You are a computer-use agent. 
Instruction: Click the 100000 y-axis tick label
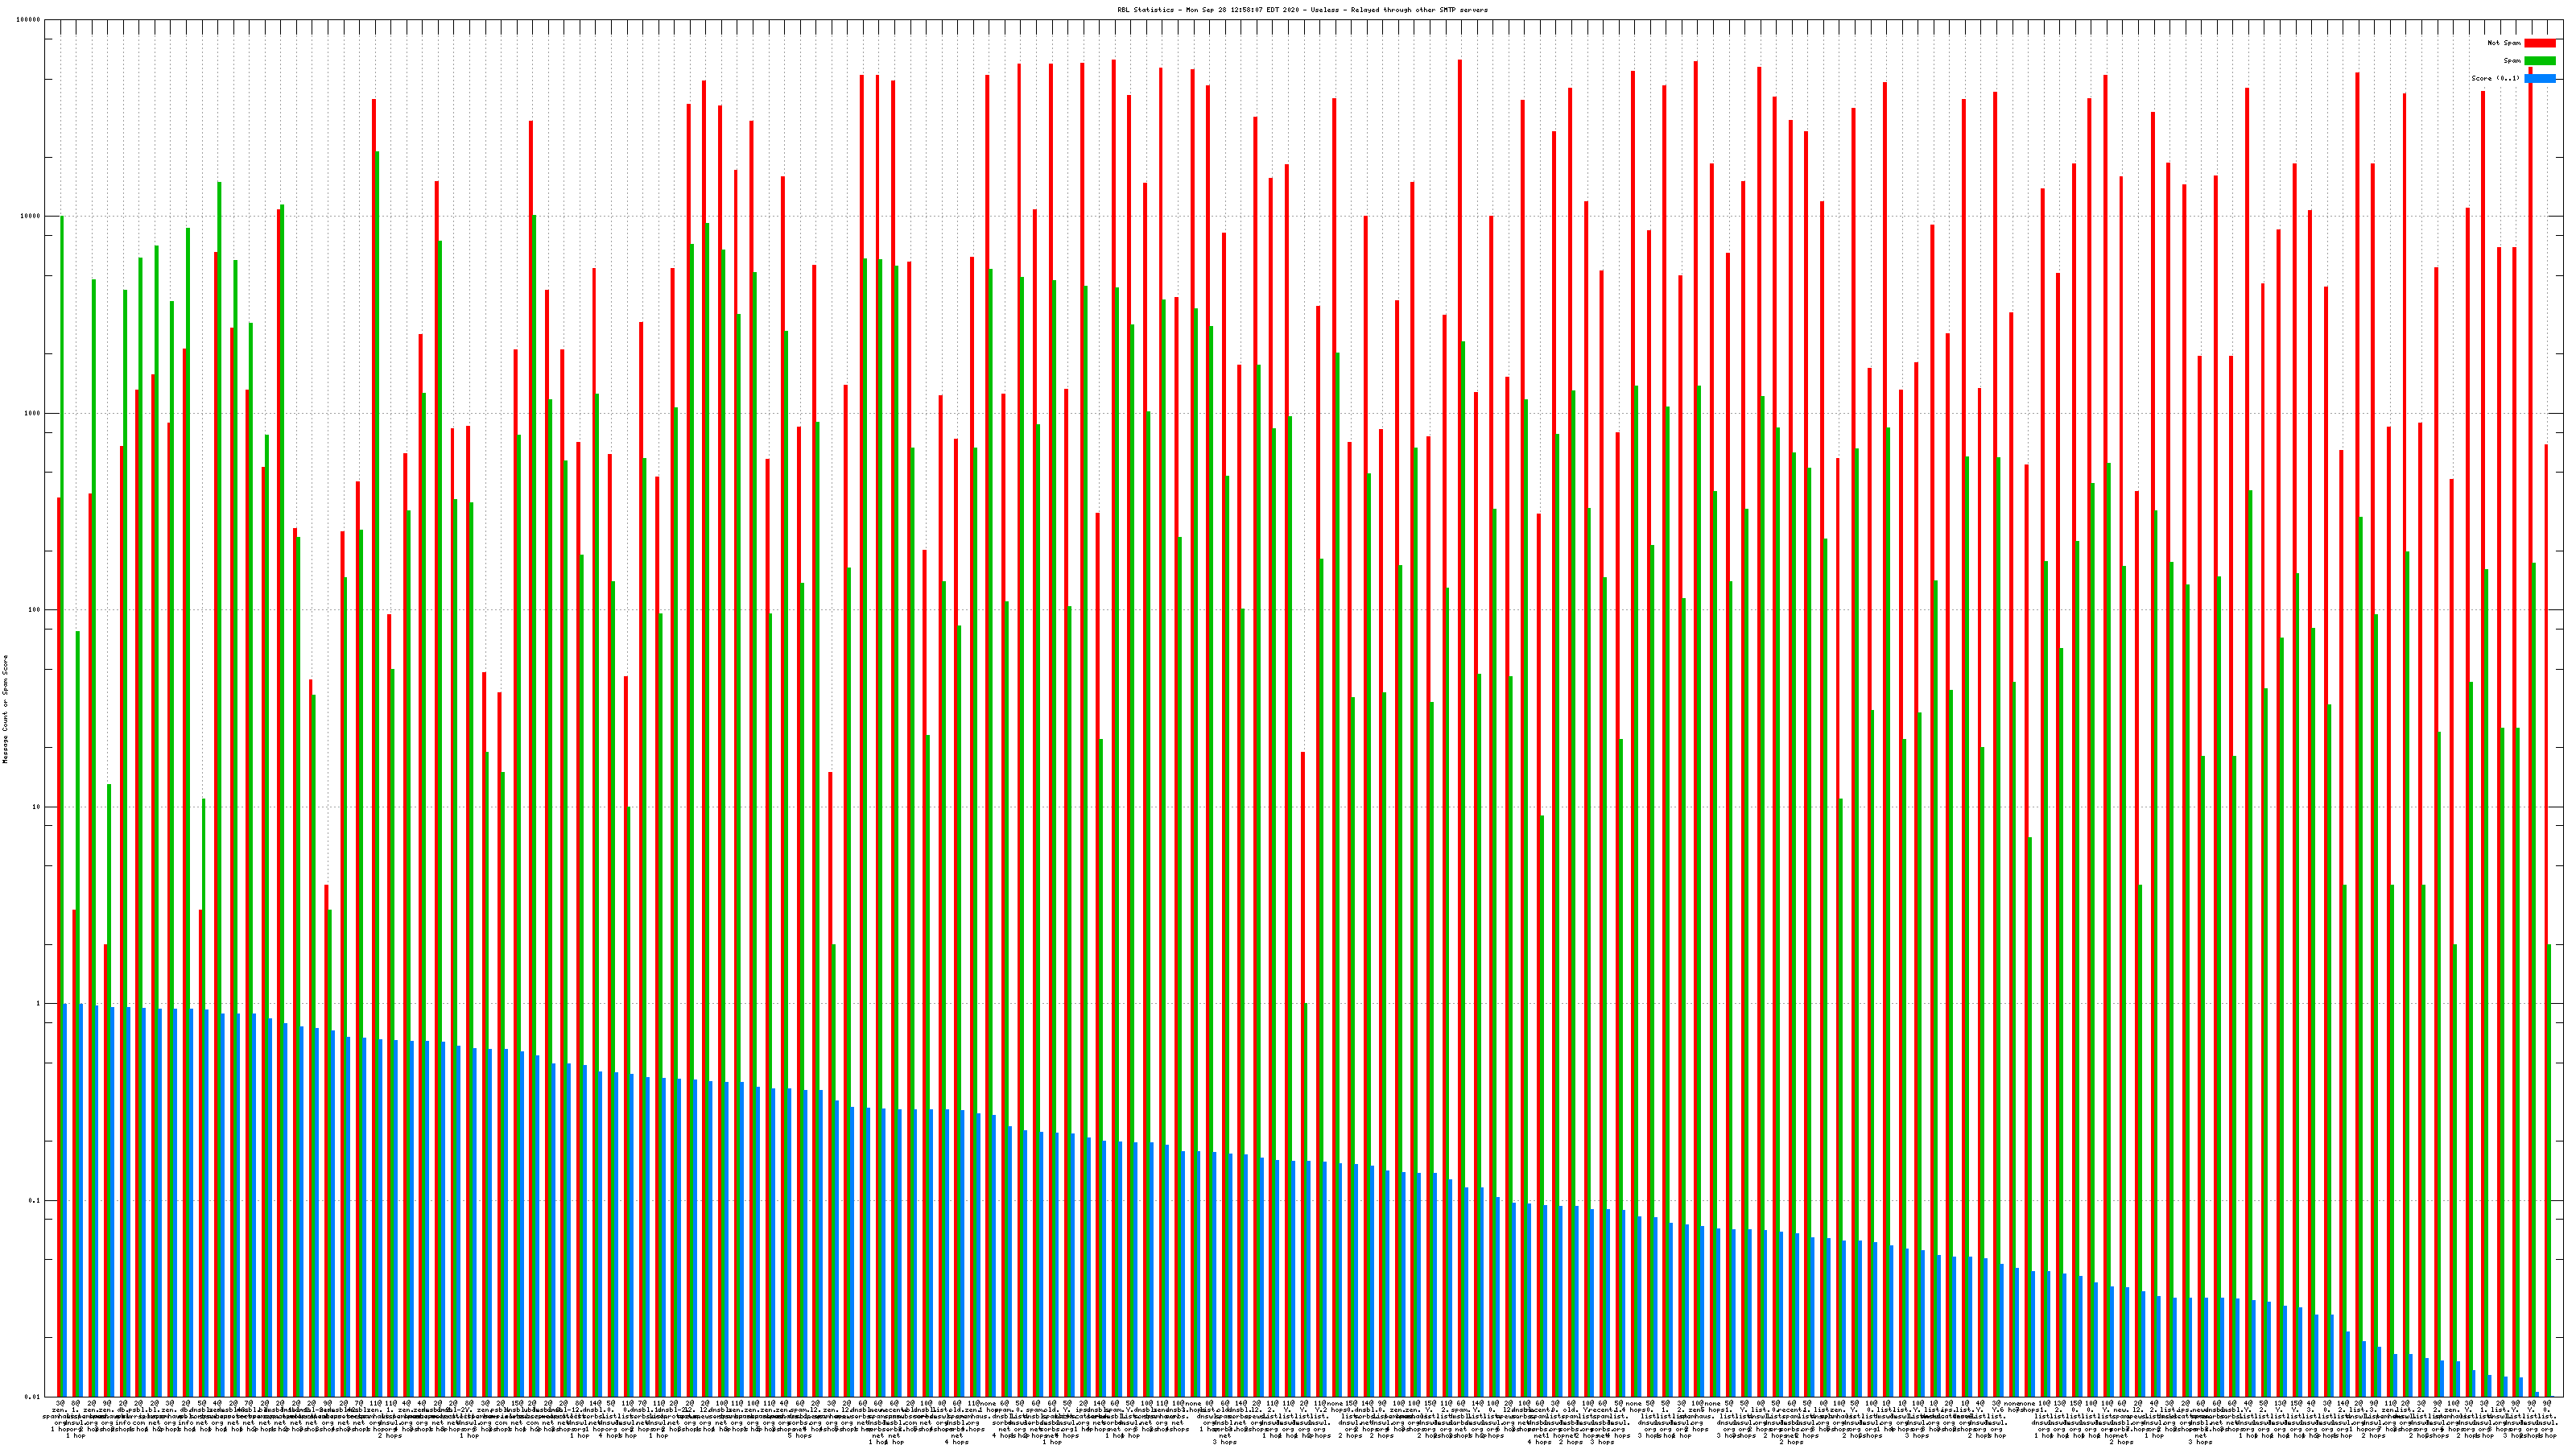pyautogui.click(x=29, y=20)
